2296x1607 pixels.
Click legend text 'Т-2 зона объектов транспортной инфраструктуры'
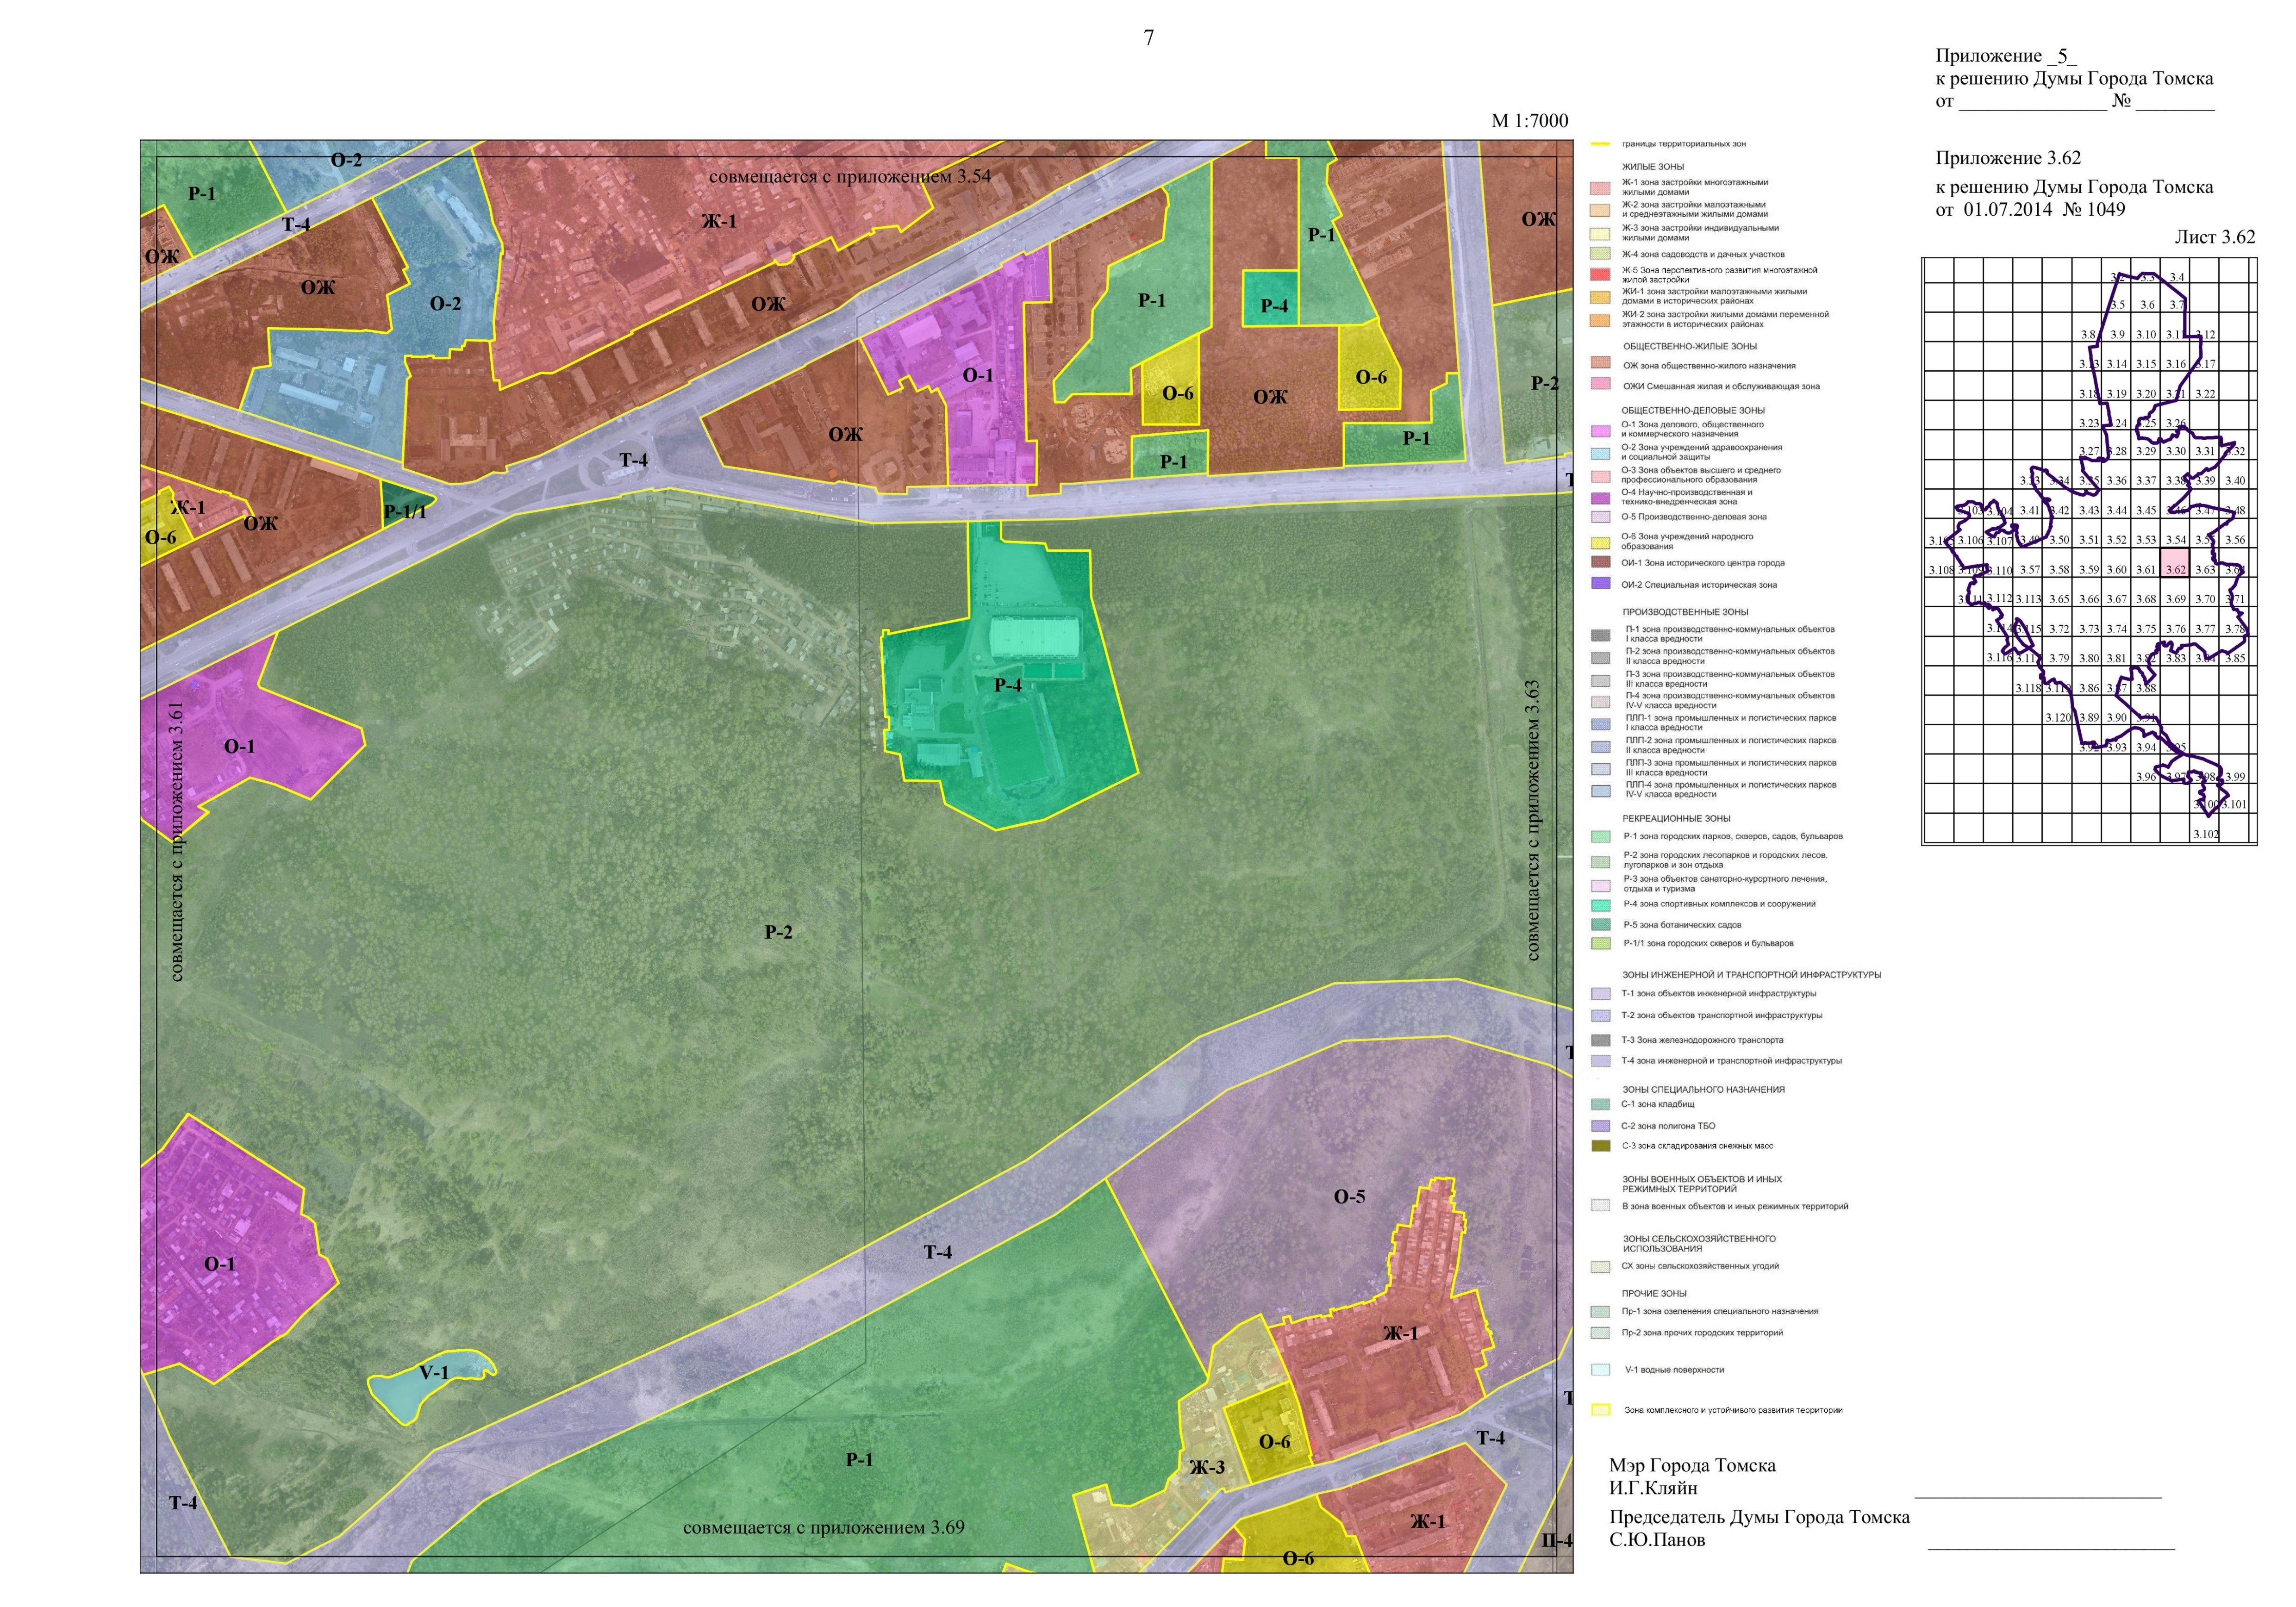[1722, 1016]
